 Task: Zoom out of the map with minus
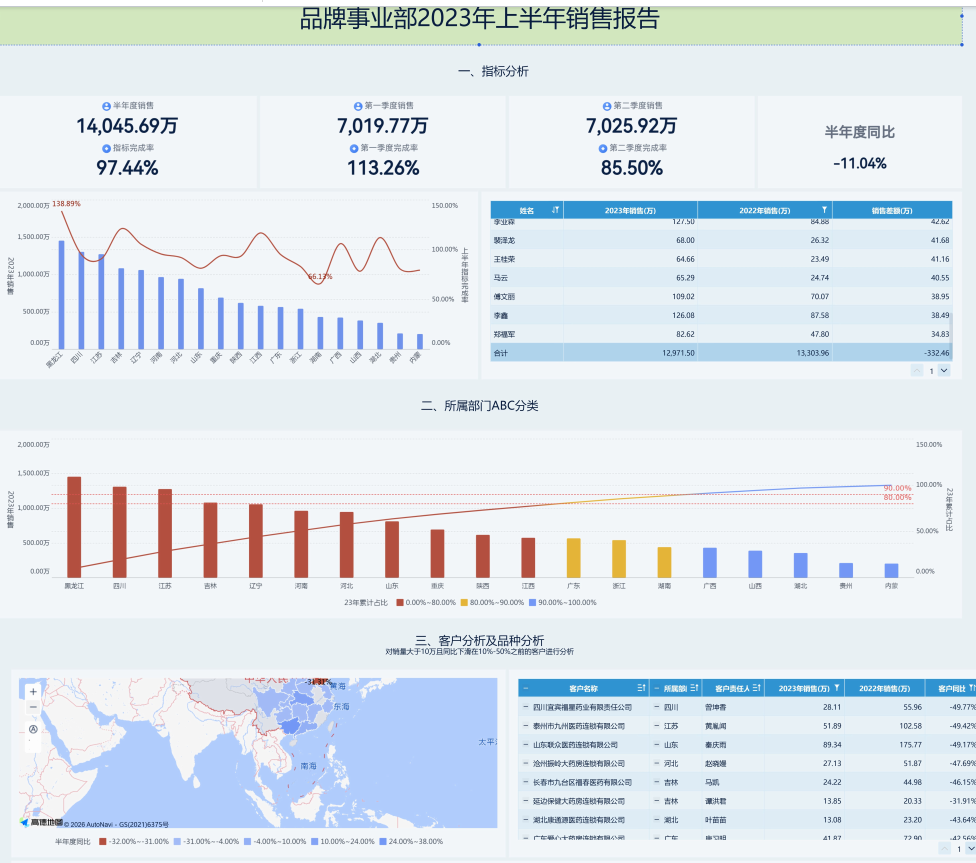click(x=34, y=707)
